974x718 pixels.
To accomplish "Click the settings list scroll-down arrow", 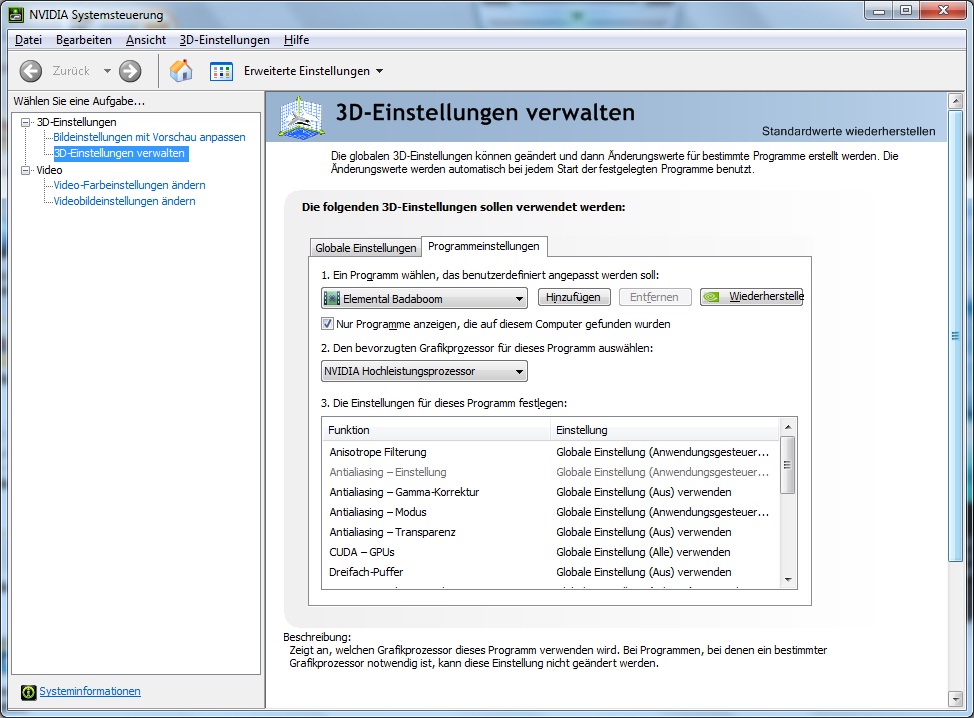I will point(788,579).
